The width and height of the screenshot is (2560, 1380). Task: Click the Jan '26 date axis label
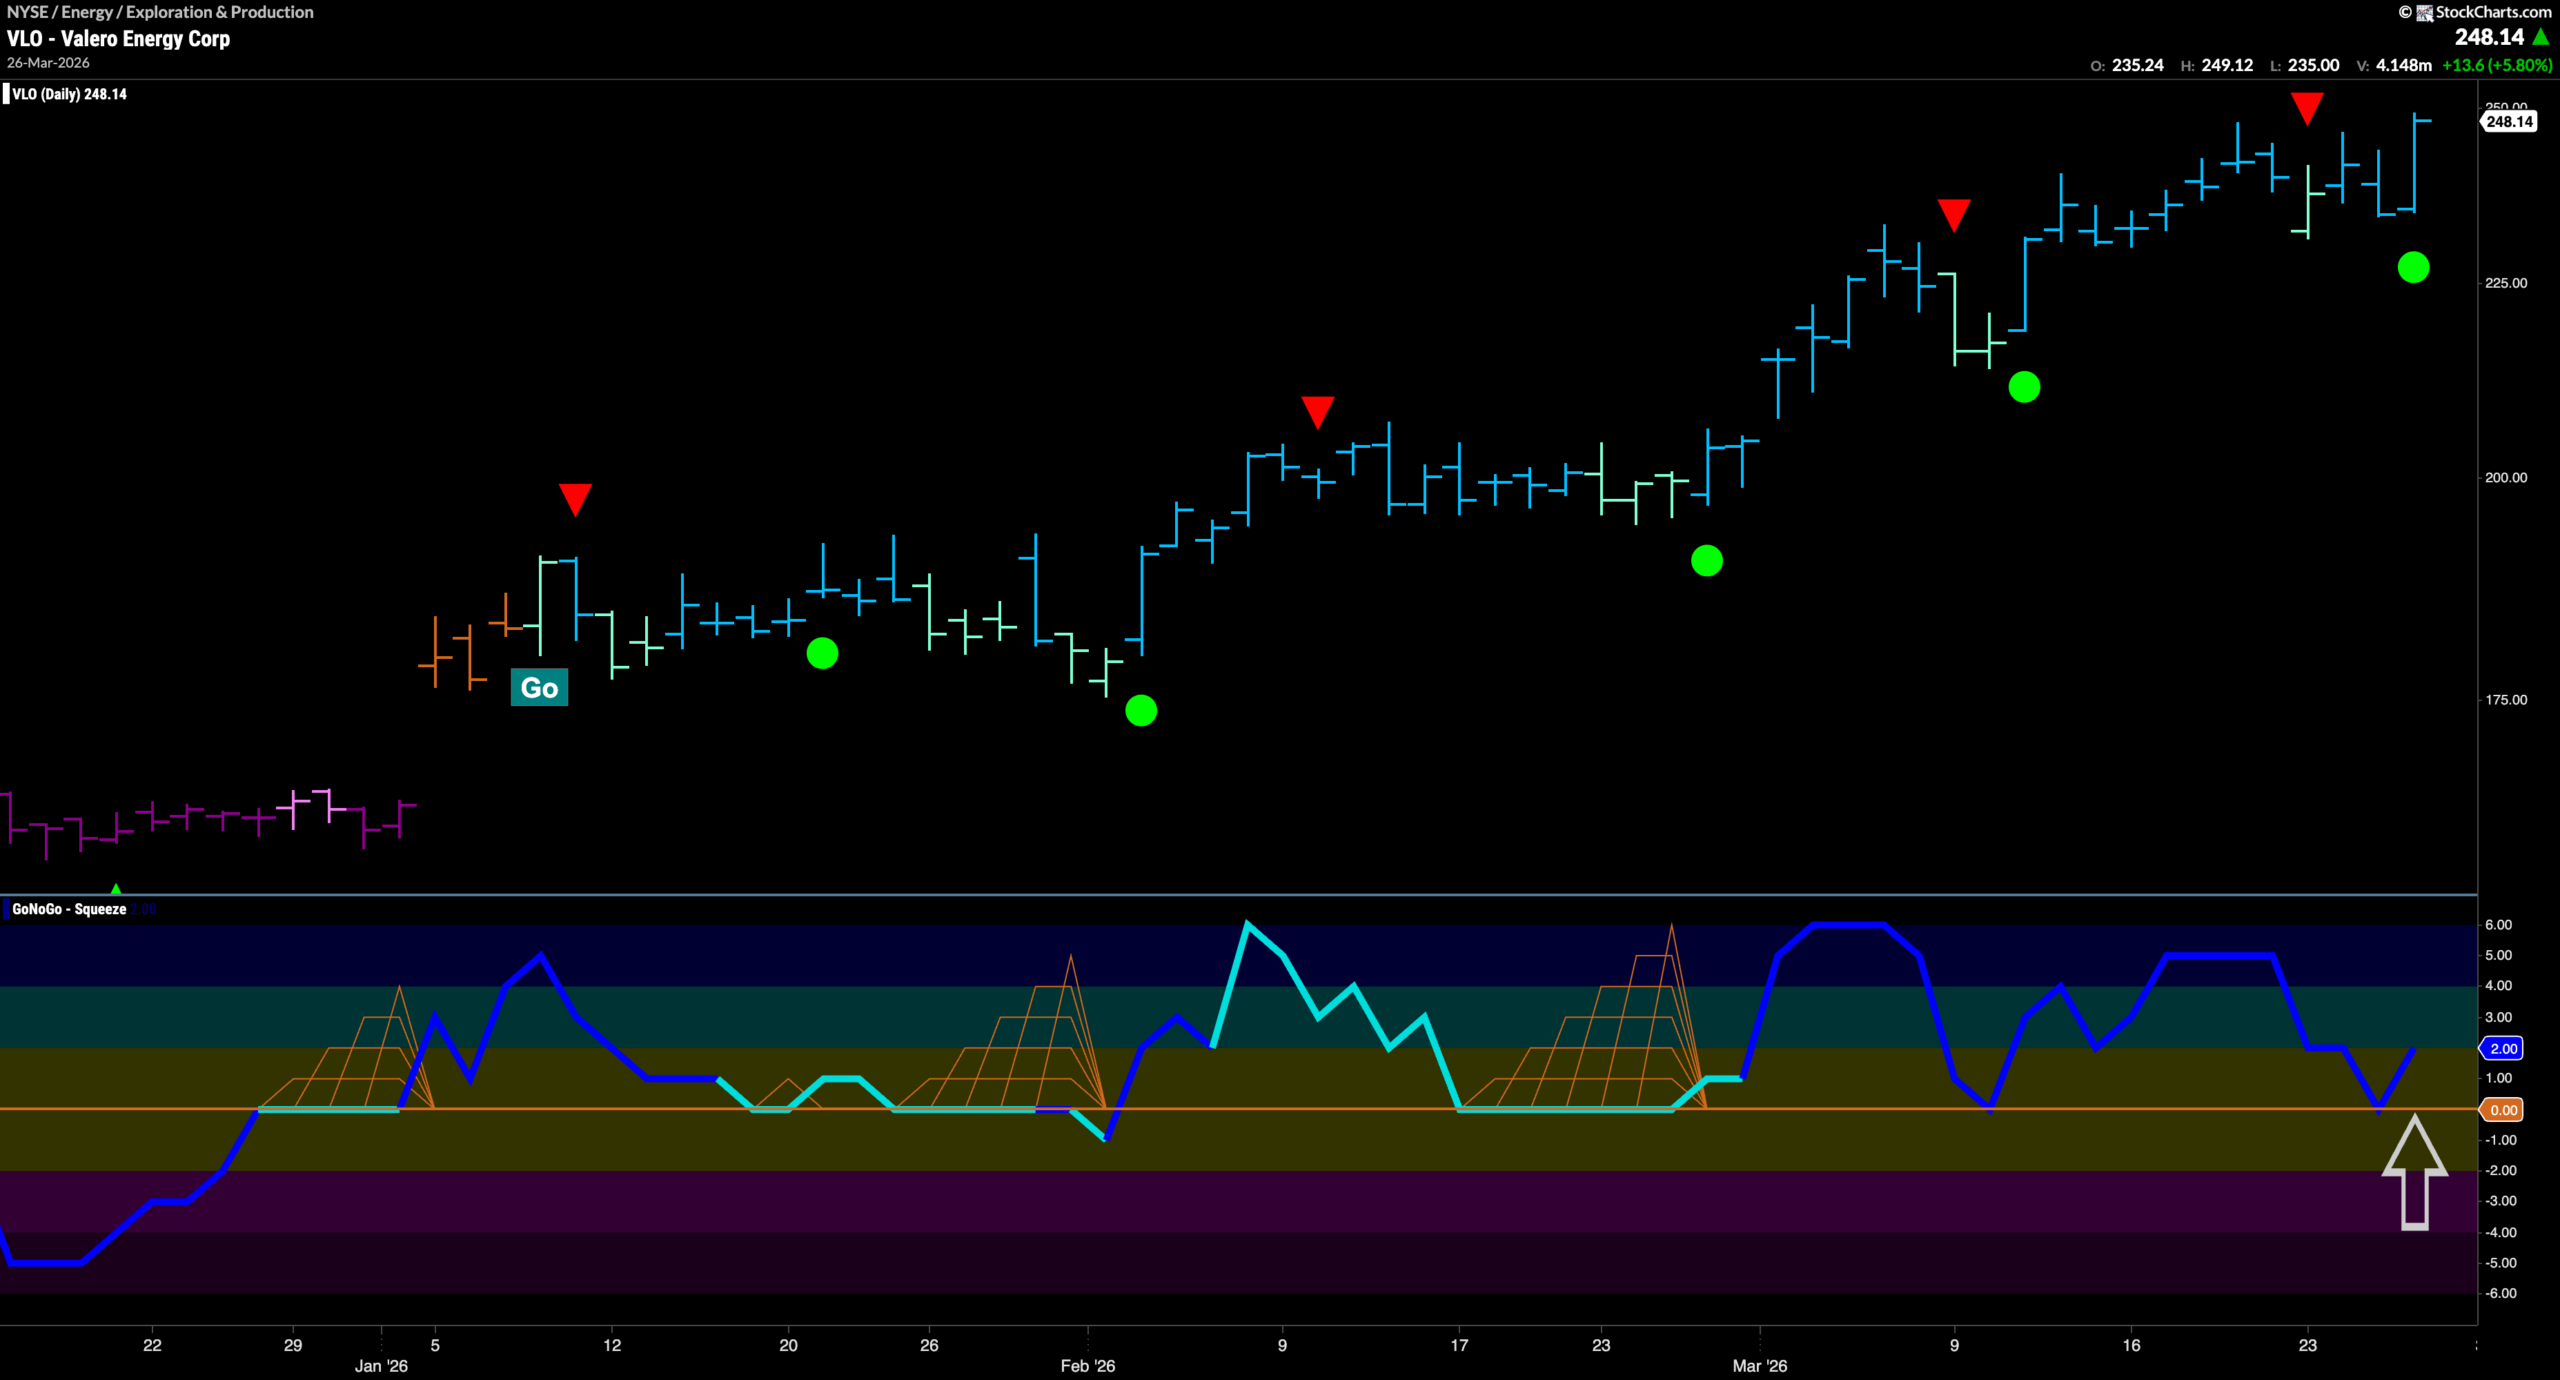381,1366
